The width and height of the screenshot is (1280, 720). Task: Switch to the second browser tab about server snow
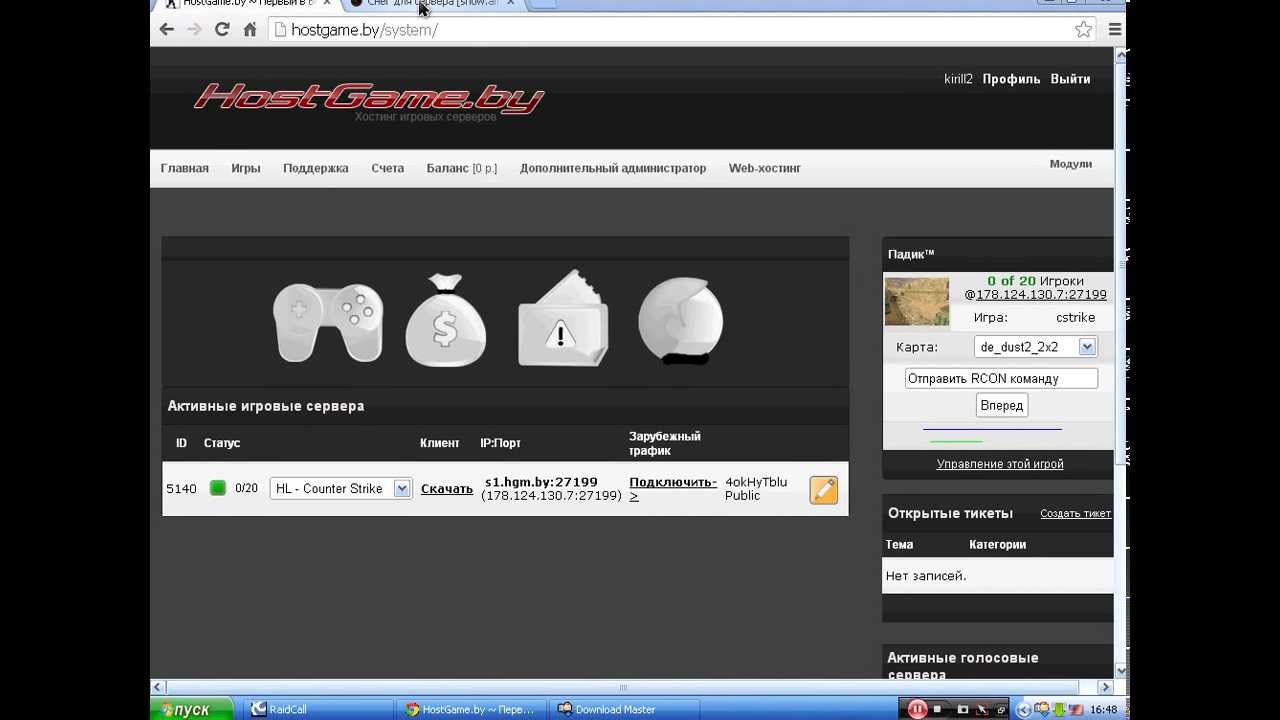point(432,4)
